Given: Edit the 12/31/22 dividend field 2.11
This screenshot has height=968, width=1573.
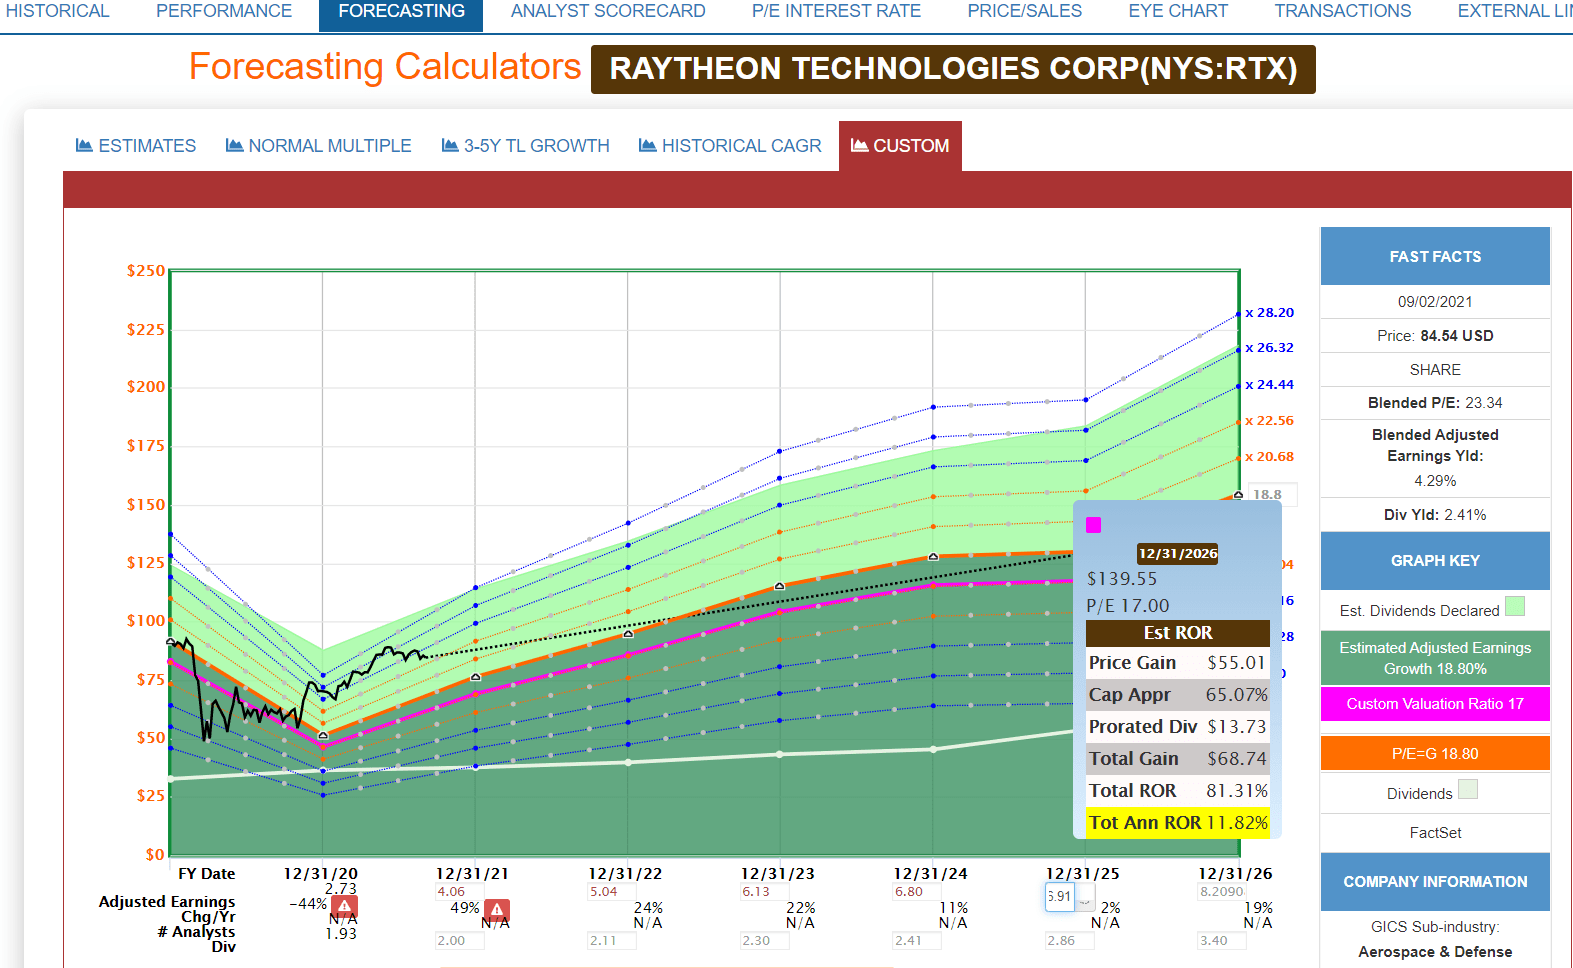Looking at the screenshot, I should (611, 941).
